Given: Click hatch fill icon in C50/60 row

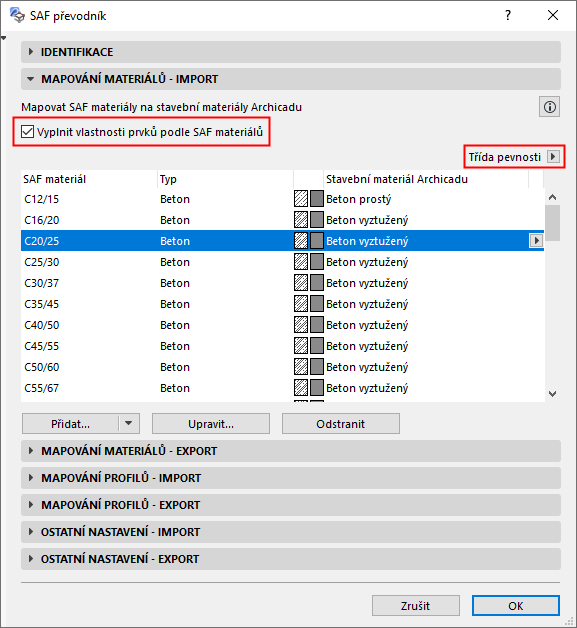Looking at the screenshot, I should click(x=301, y=366).
